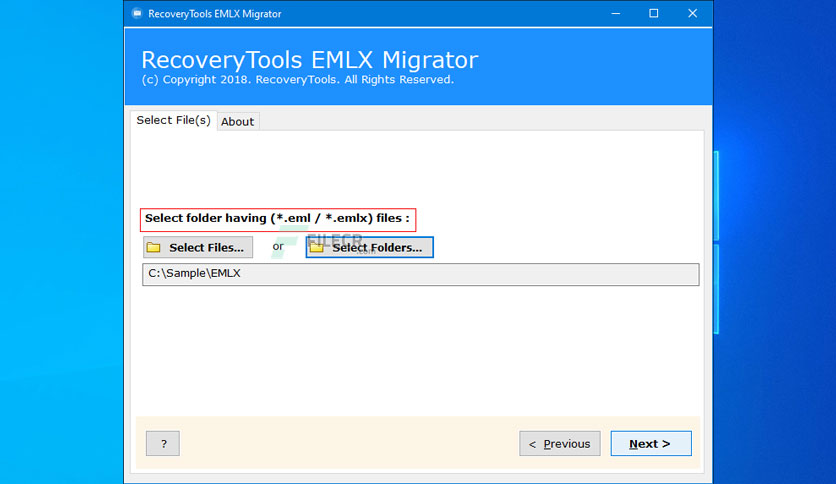Open help with the ? button

[x=163, y=443]
